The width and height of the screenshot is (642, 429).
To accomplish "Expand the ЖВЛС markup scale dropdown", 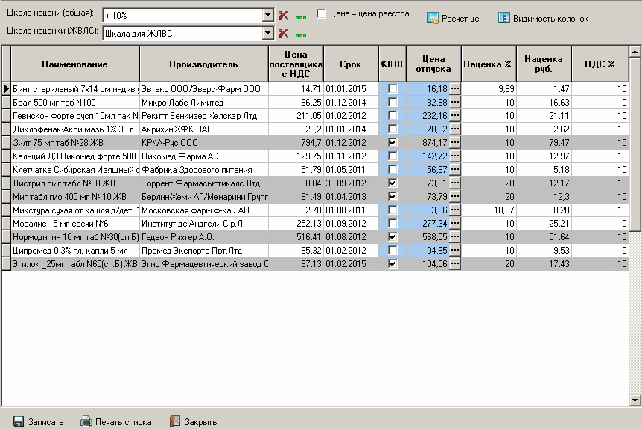I will pyautogui.click(x=267, y=33).
